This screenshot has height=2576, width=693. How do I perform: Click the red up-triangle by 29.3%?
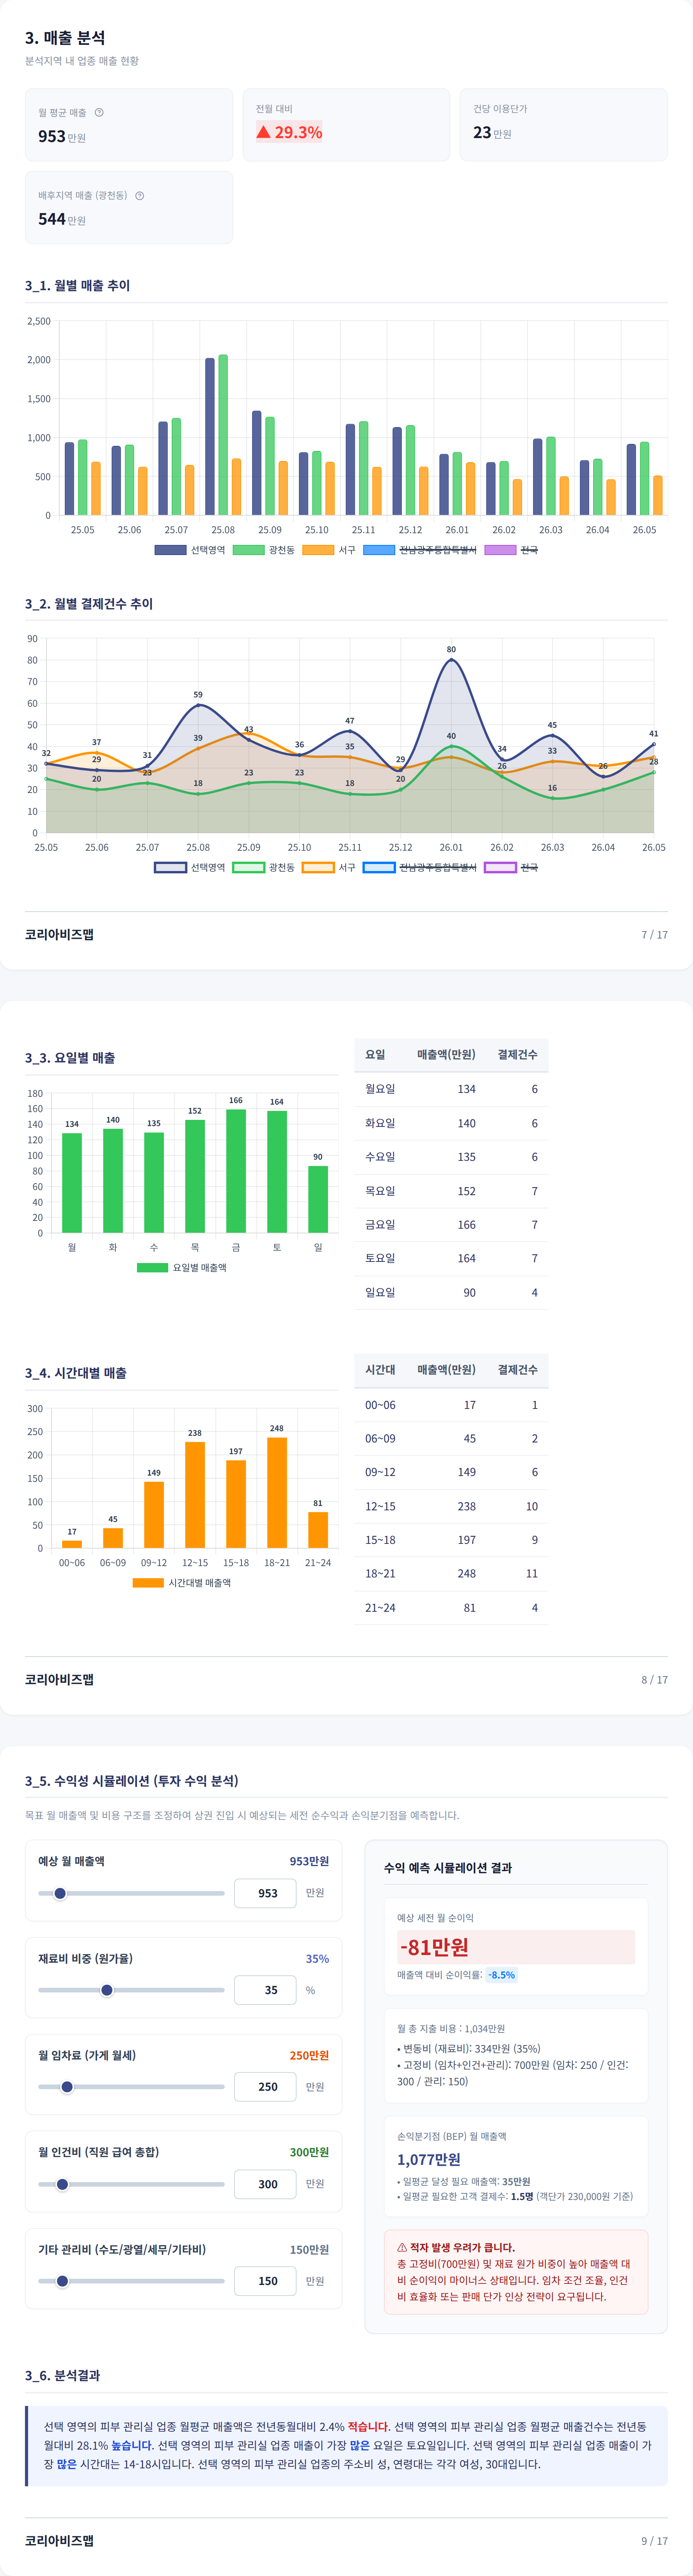(x=263, y=132)
